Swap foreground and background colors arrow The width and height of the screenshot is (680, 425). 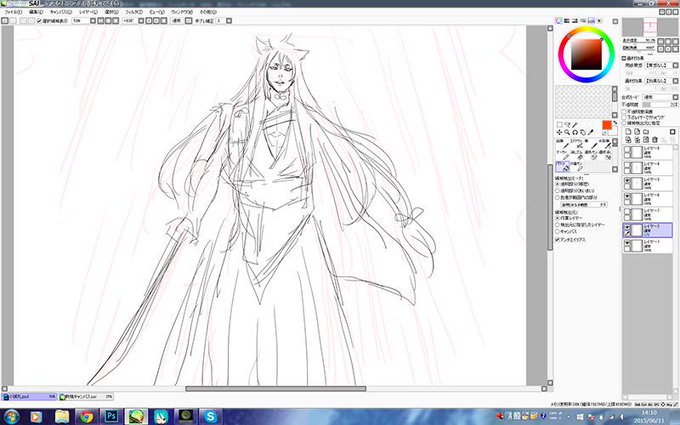click(x=615, y=122)
